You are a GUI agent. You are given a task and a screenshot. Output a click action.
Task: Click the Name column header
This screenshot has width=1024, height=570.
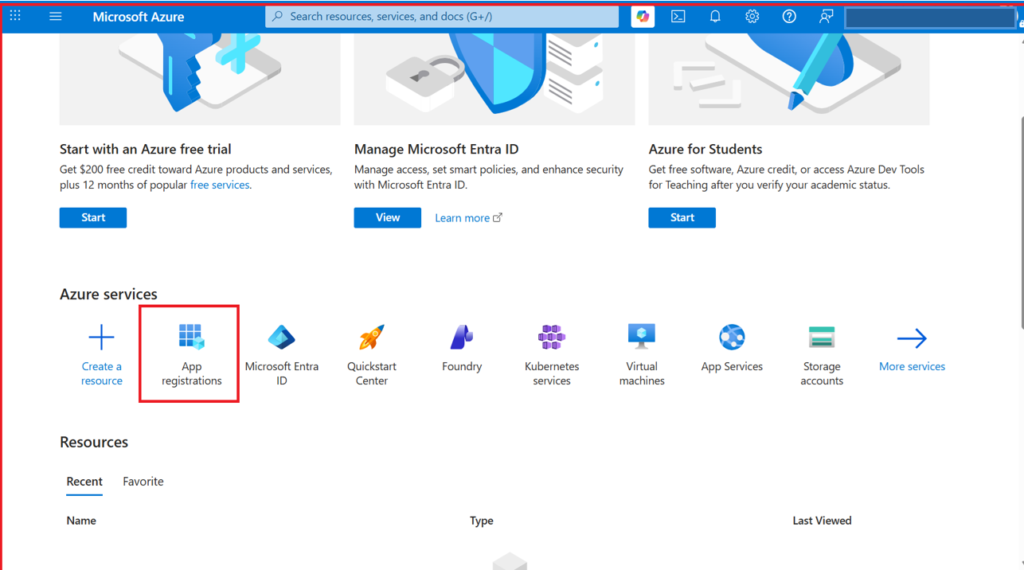point(81,520)
